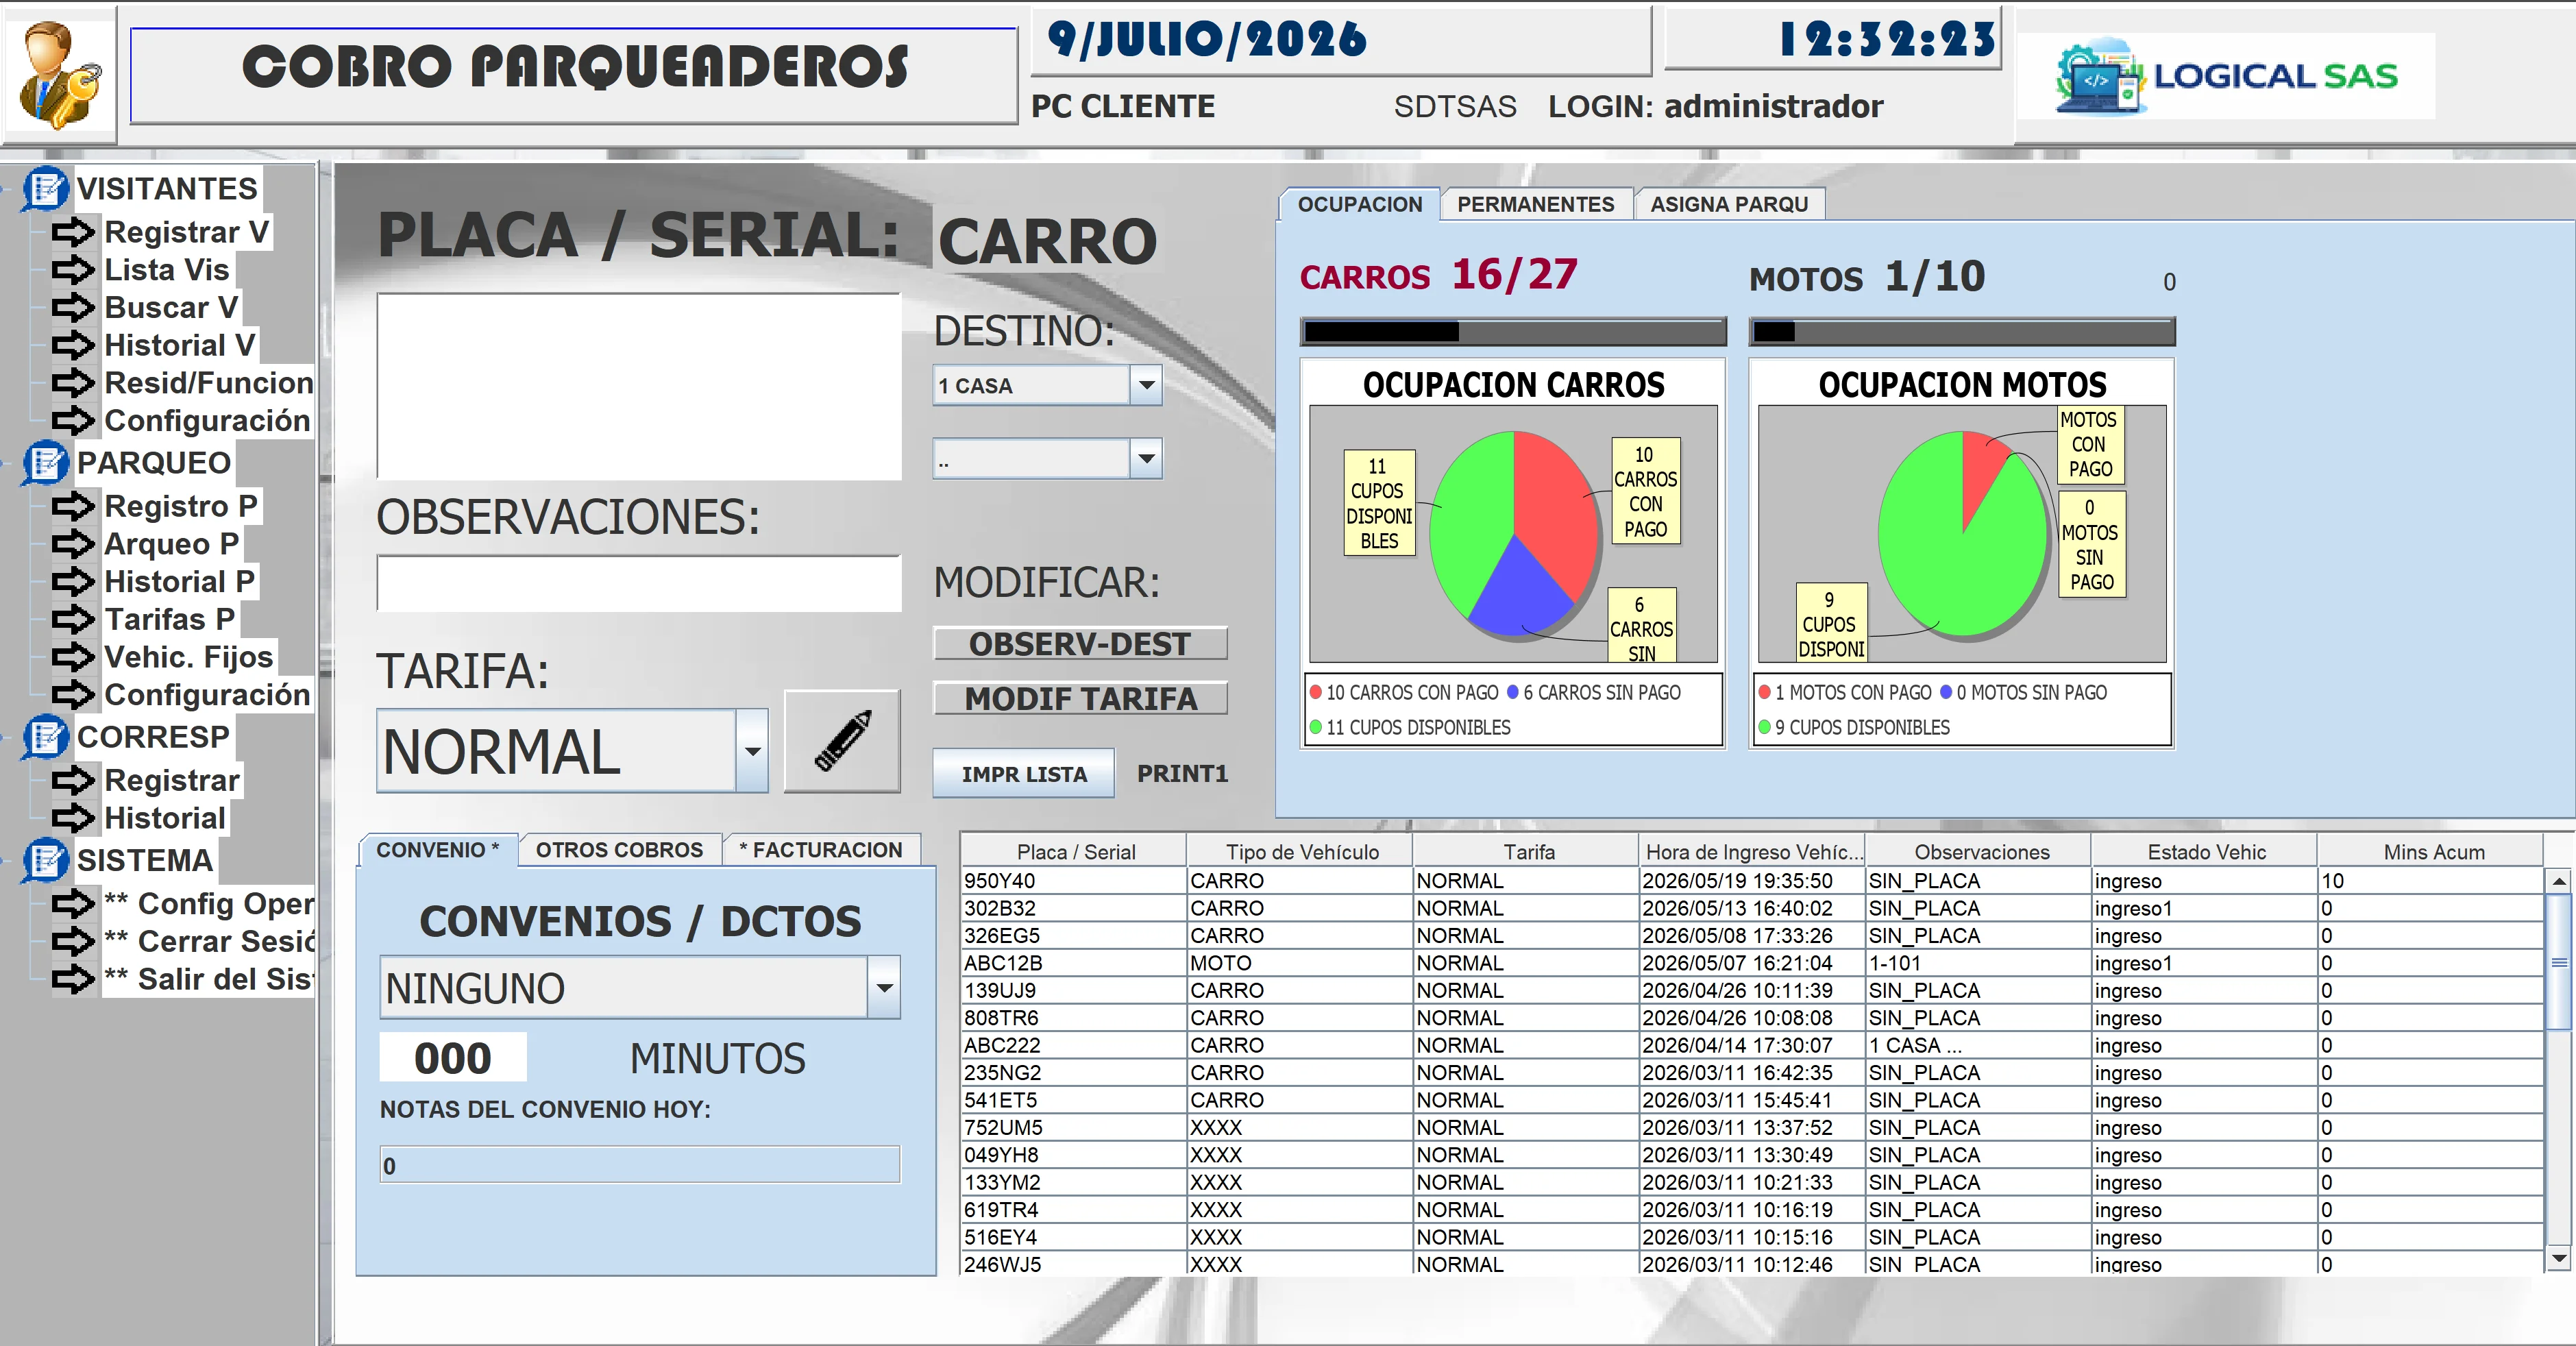Click the Logical SAS logo
The width and height of the screenshot is (2576, 1346).
tap(2226, 76)
